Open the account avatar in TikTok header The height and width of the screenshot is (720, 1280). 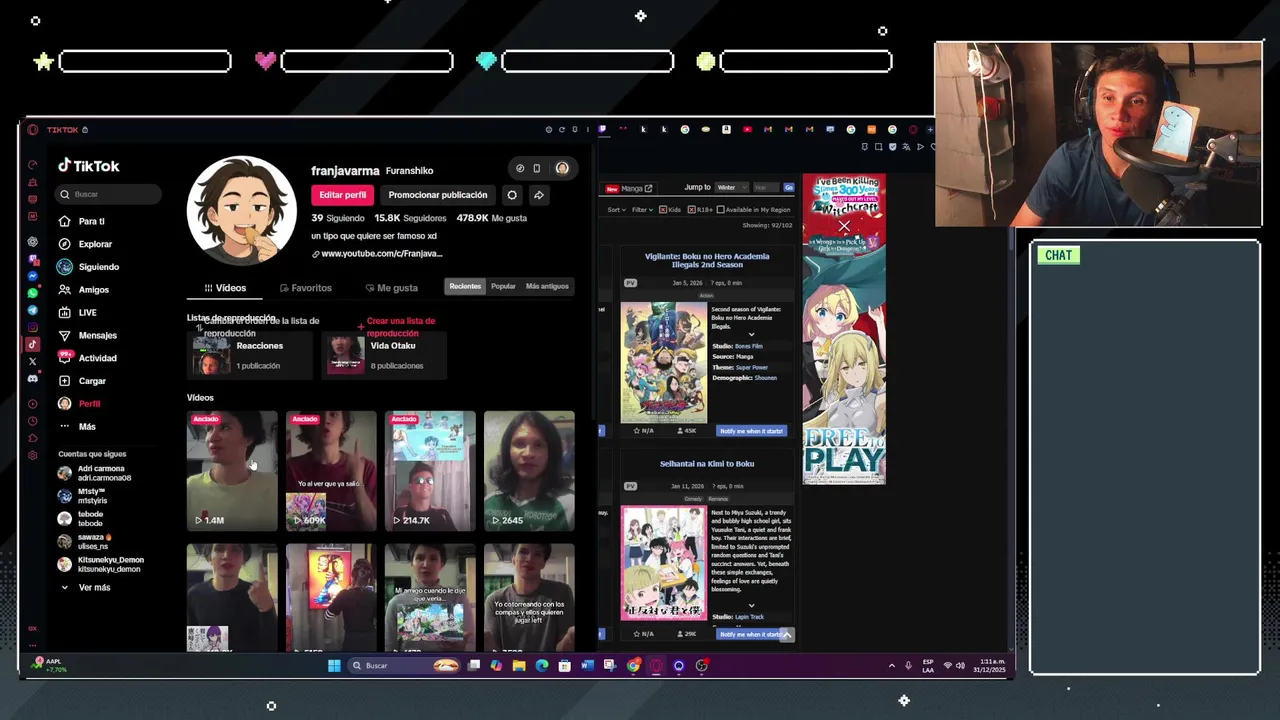562,168
